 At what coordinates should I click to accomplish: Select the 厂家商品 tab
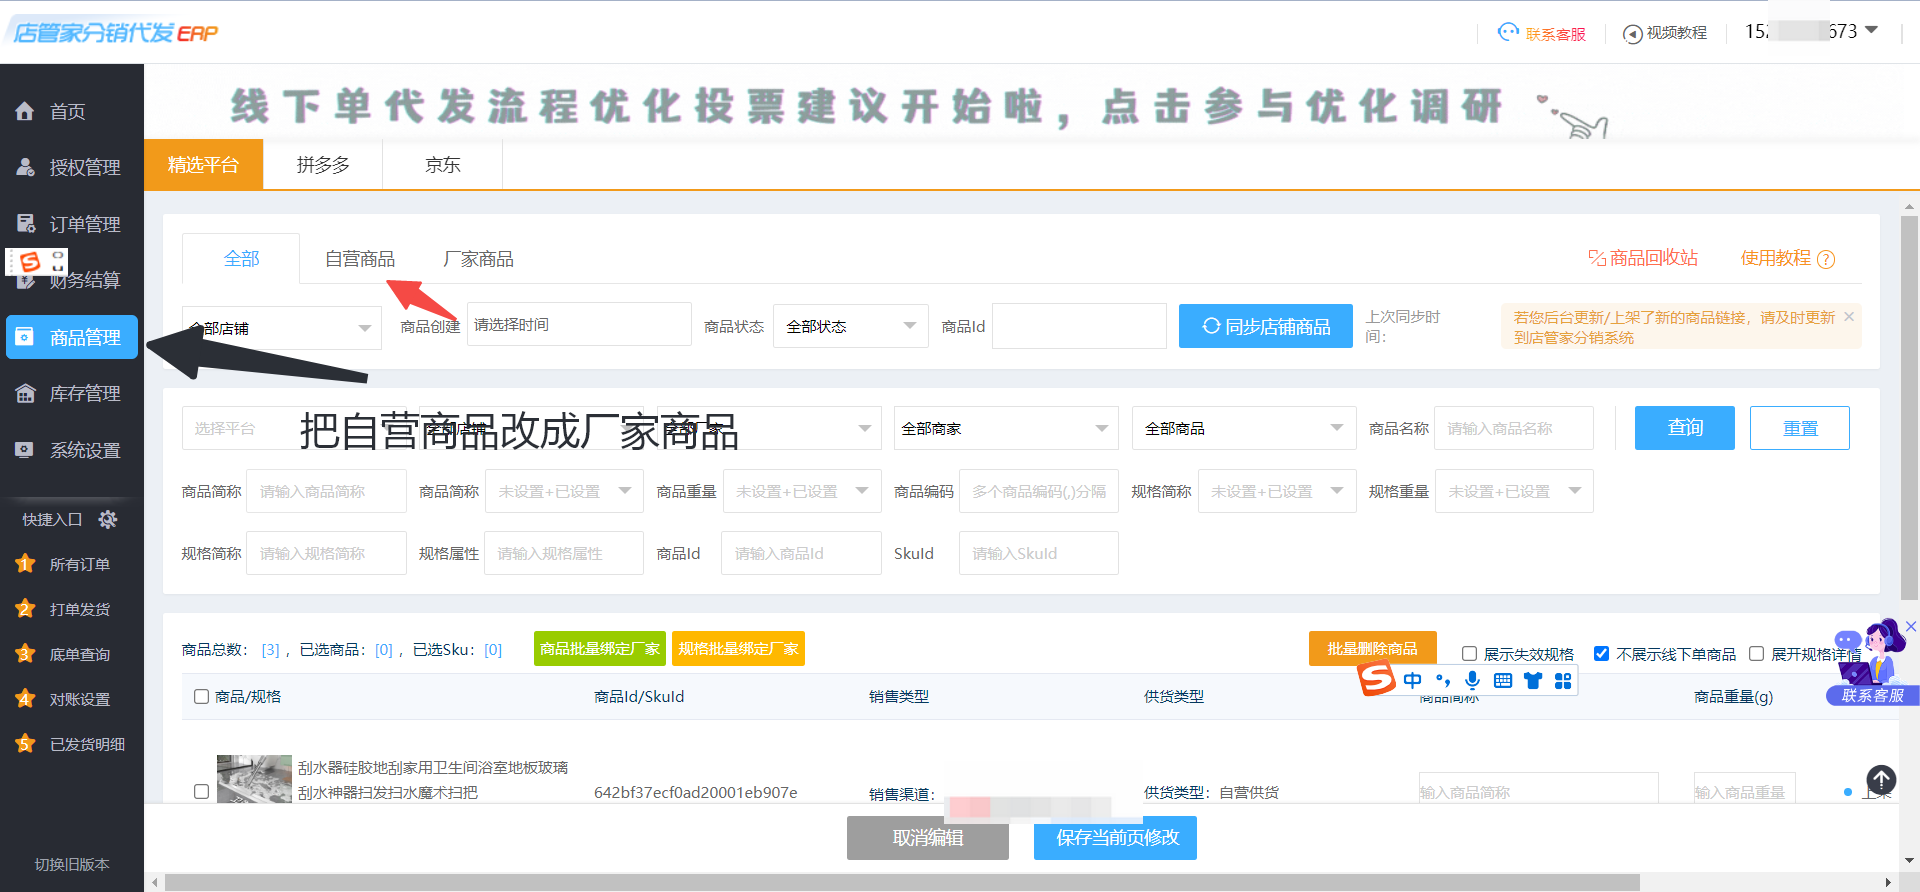click(x=478, y=259)
